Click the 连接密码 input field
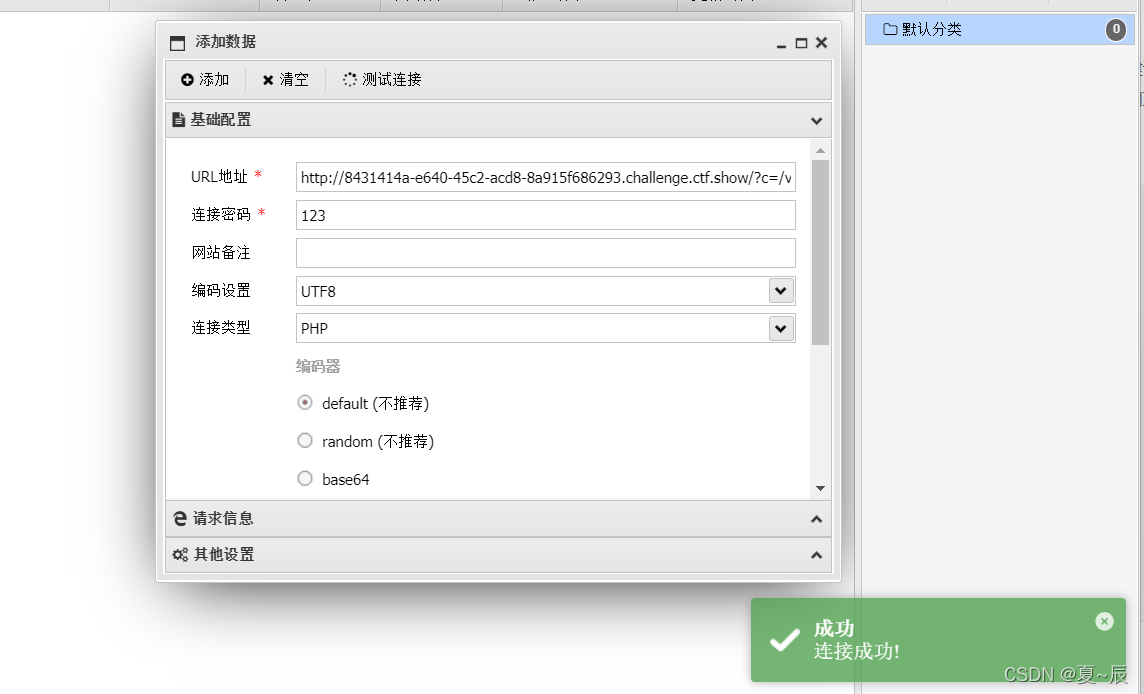The width and height of the screenshot is (1144, 694). pos(545,215)
